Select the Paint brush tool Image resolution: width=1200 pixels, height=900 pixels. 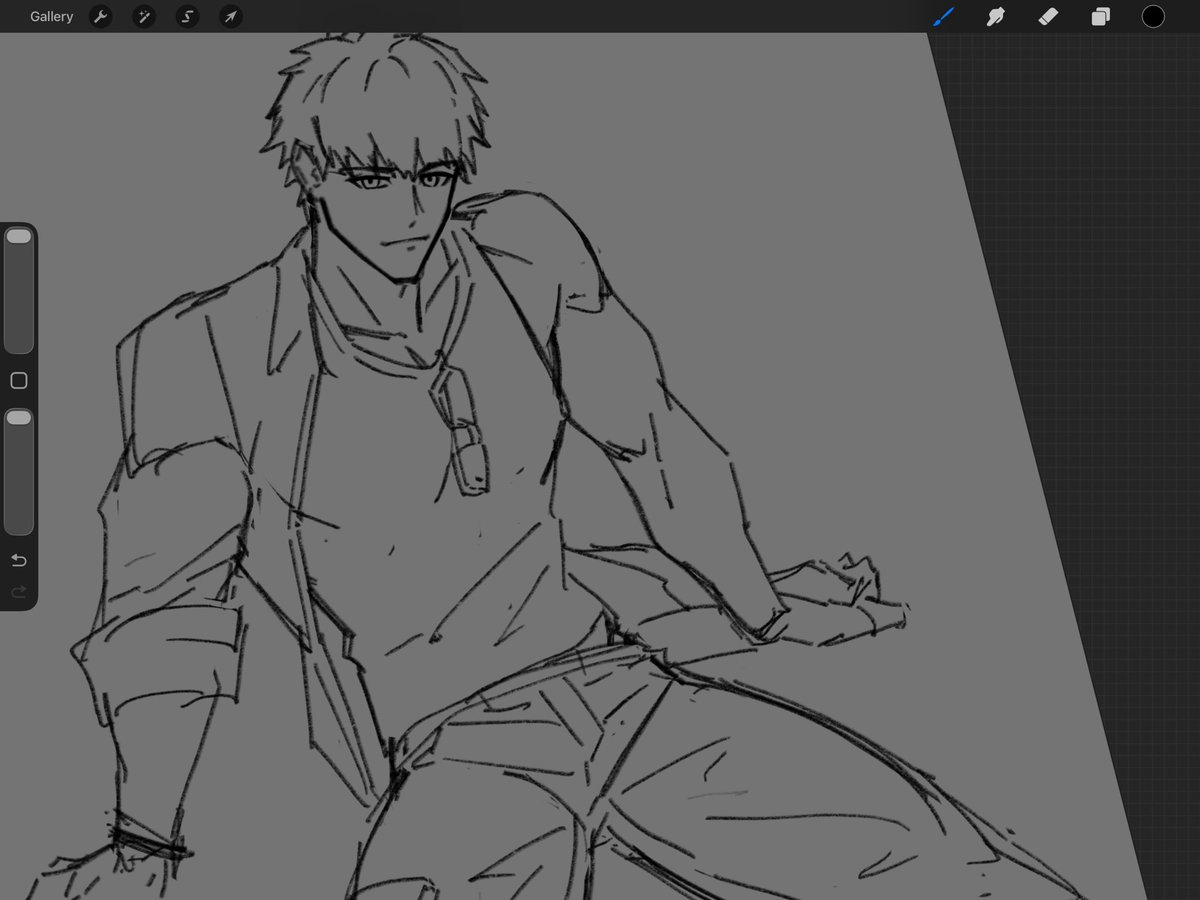point(944,16)
